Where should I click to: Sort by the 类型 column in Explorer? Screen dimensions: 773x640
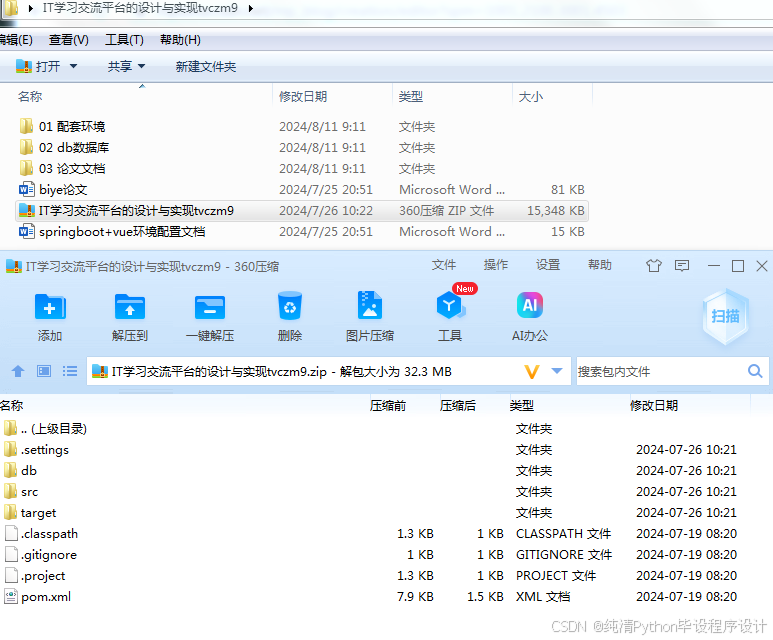(x=411, y=97)
